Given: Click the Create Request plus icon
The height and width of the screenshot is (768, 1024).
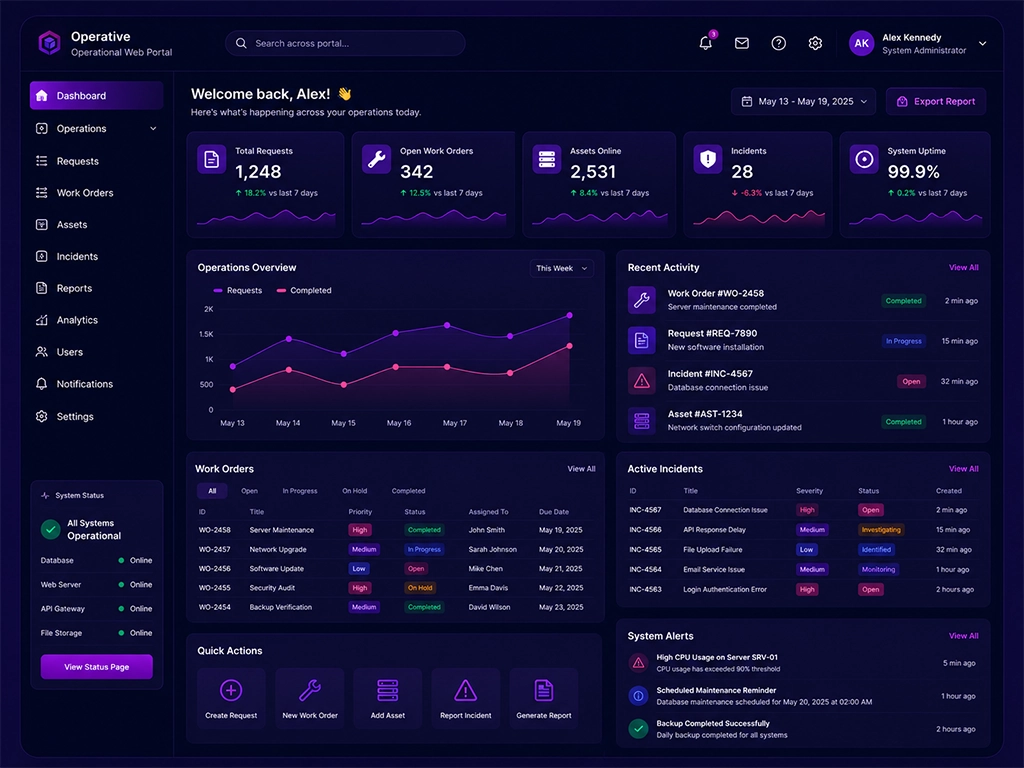Looking at the screenshot, I should (231, 690).
